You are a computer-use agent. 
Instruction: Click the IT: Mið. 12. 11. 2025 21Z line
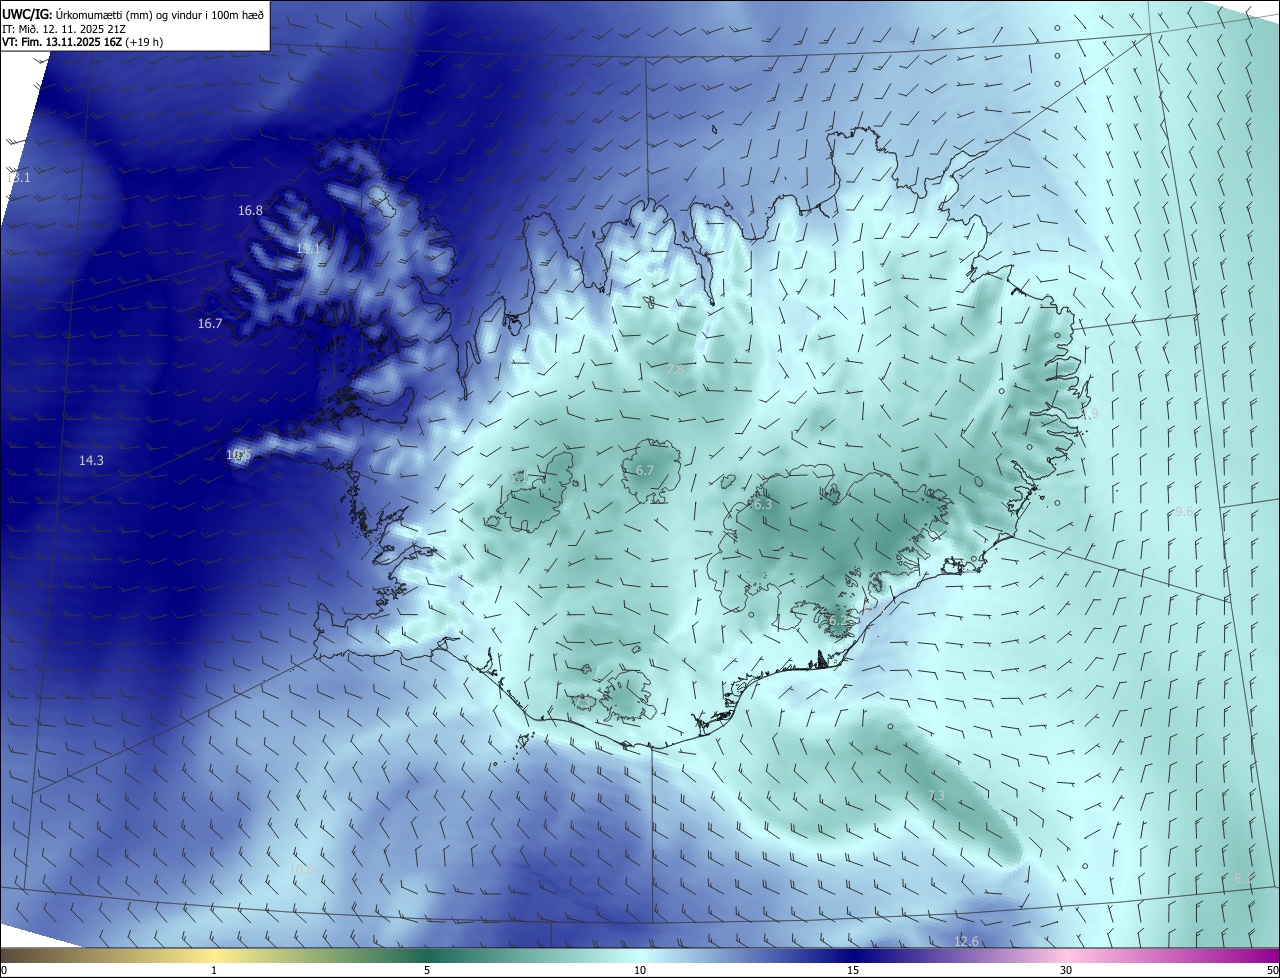[66, 29]
